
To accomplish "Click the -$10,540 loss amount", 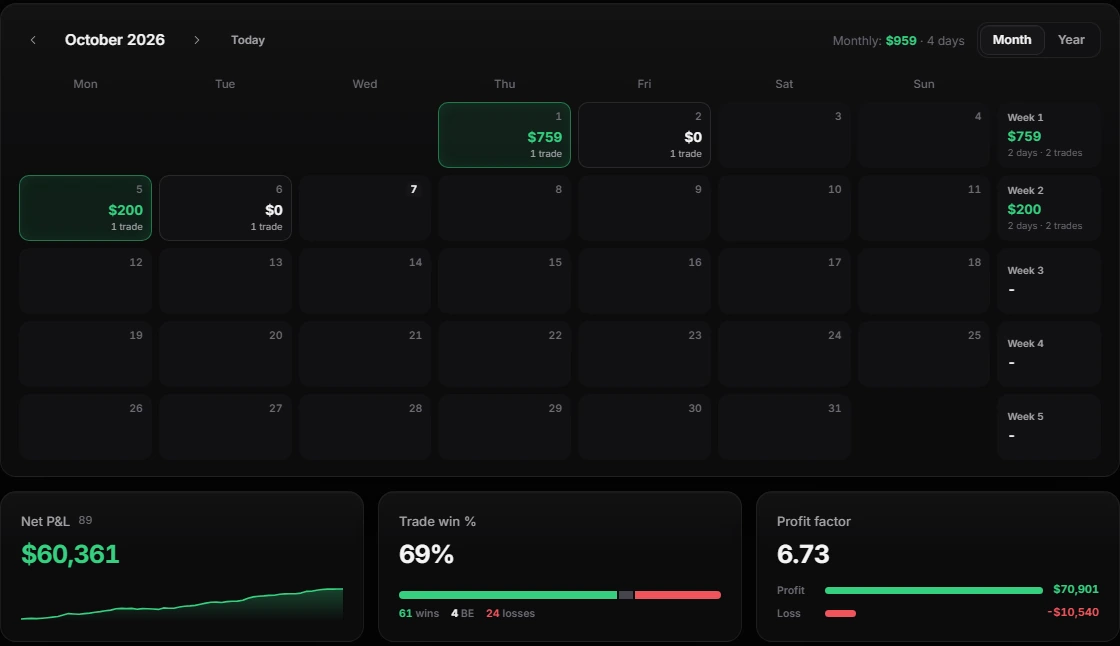I will click(x=1073, y=612).
